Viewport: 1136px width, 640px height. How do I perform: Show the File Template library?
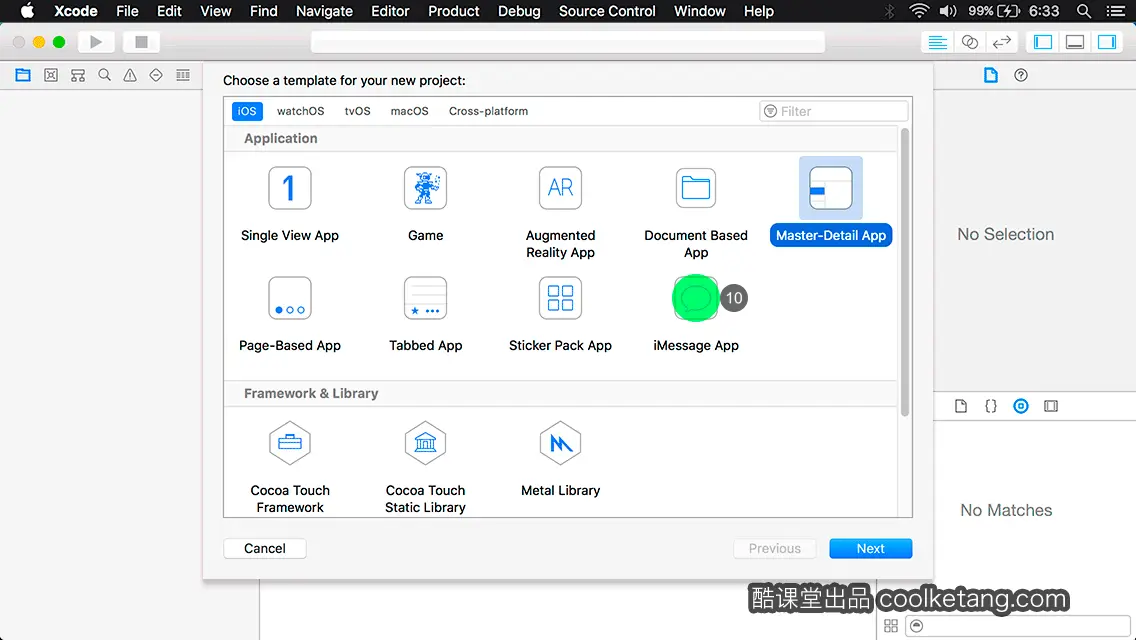[x=961, y=406]
